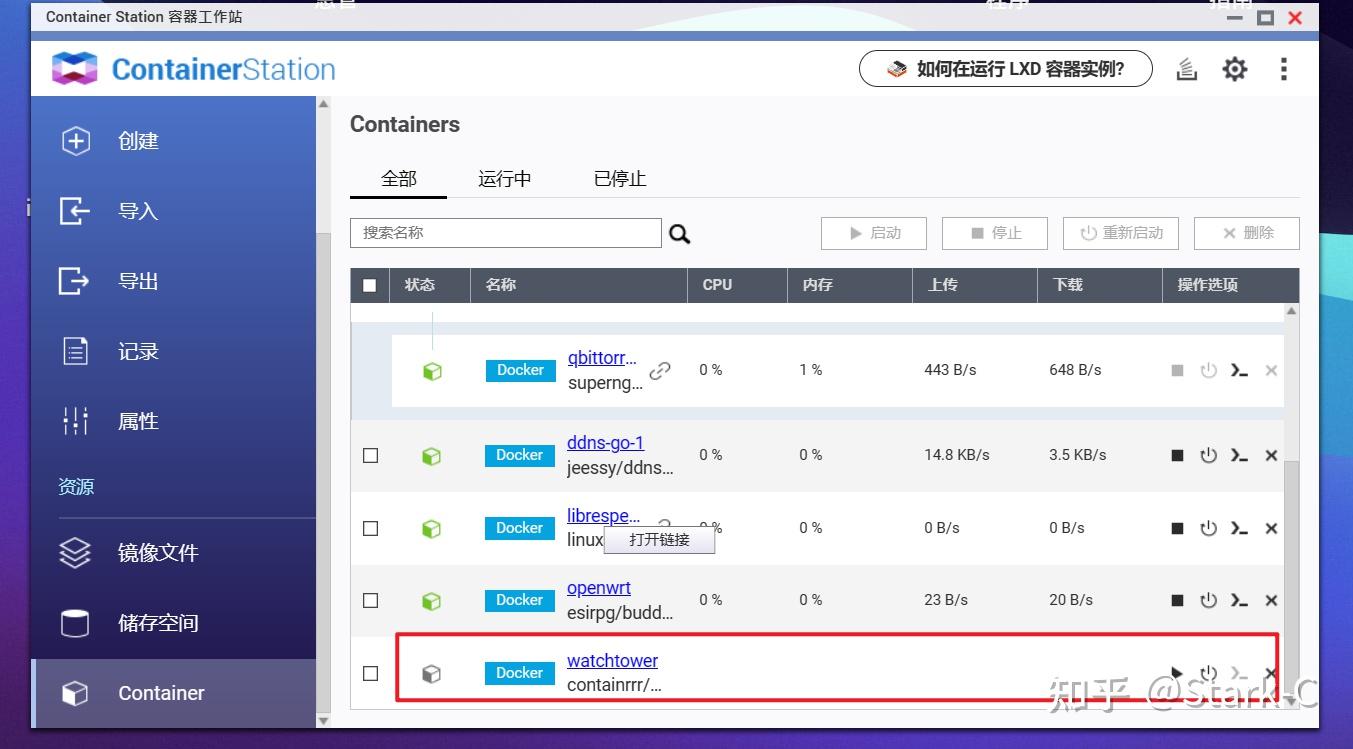
Task: Click the Images stack icon in sidebar
Action: (x=75, y=553)
